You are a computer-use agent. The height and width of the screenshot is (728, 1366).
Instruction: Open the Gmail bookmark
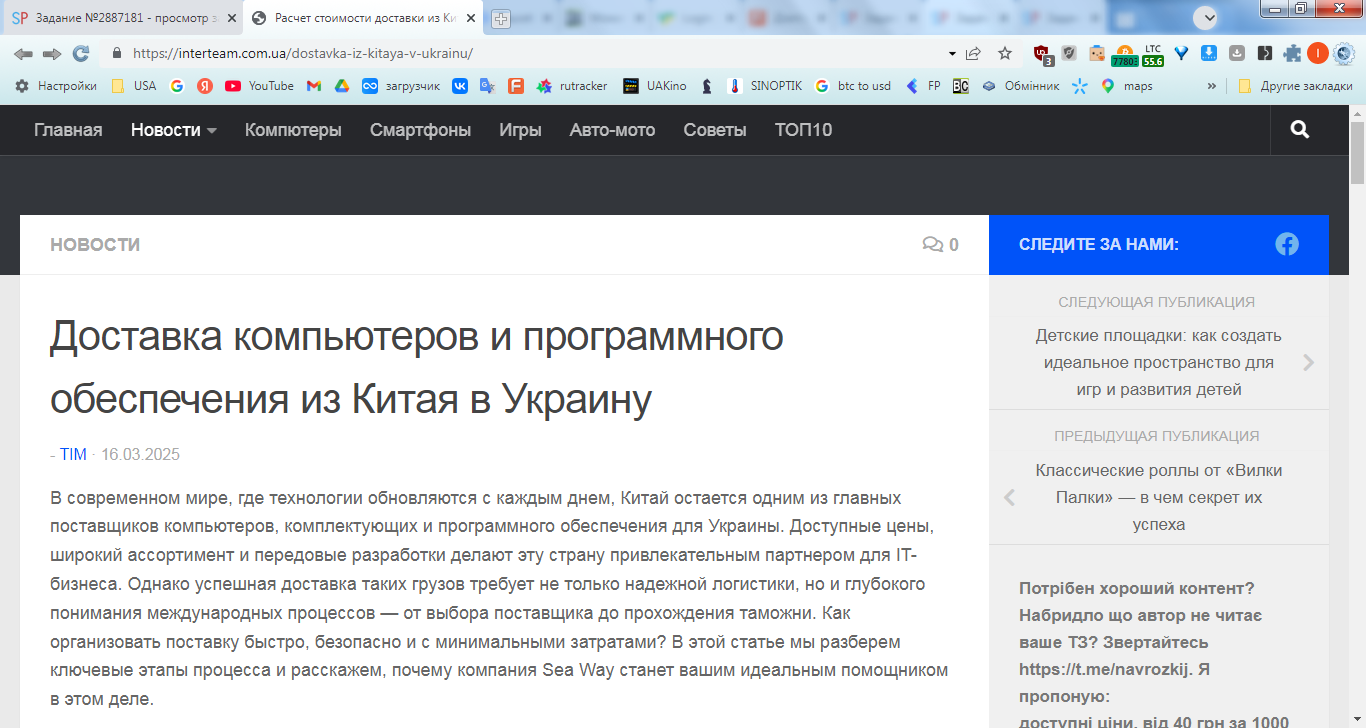click(x=314, y=86)
